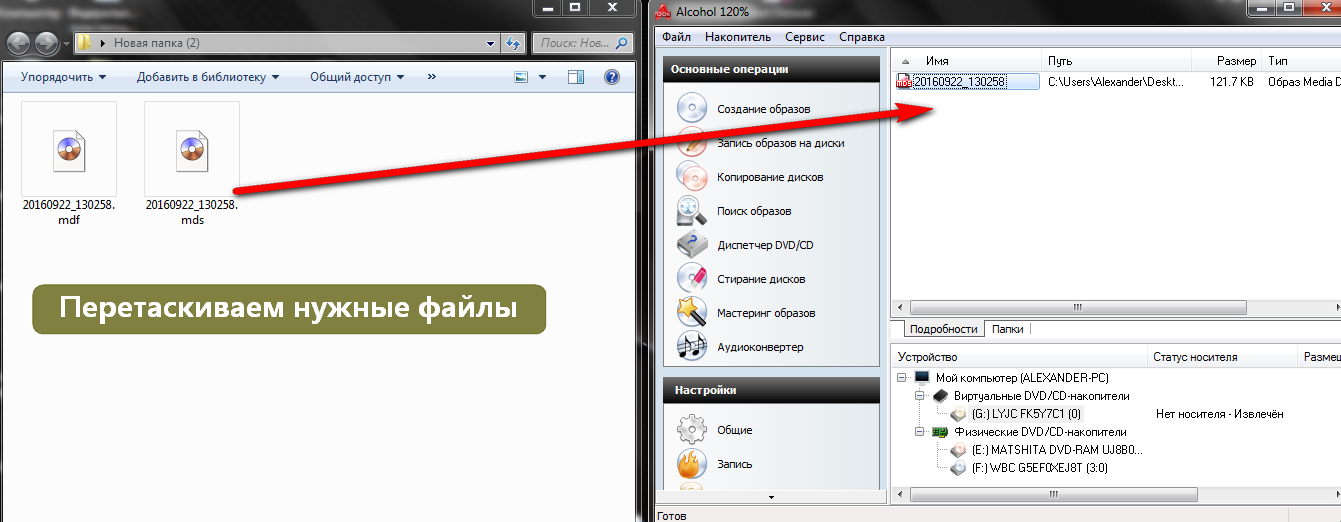Sort image list by Путь column
The width and height of the screenshot is (1341, 522).
point(1115,61)
